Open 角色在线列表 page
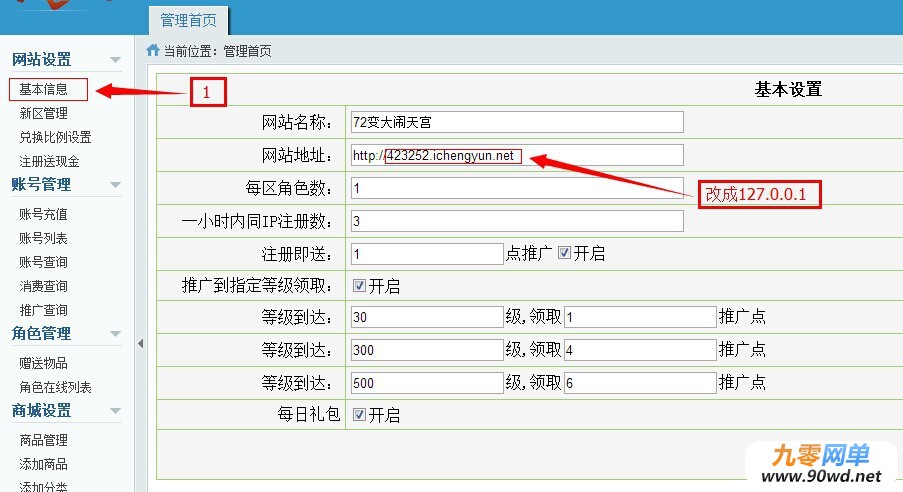This screenshot has height=492, width=903. [x=55, y=387]
